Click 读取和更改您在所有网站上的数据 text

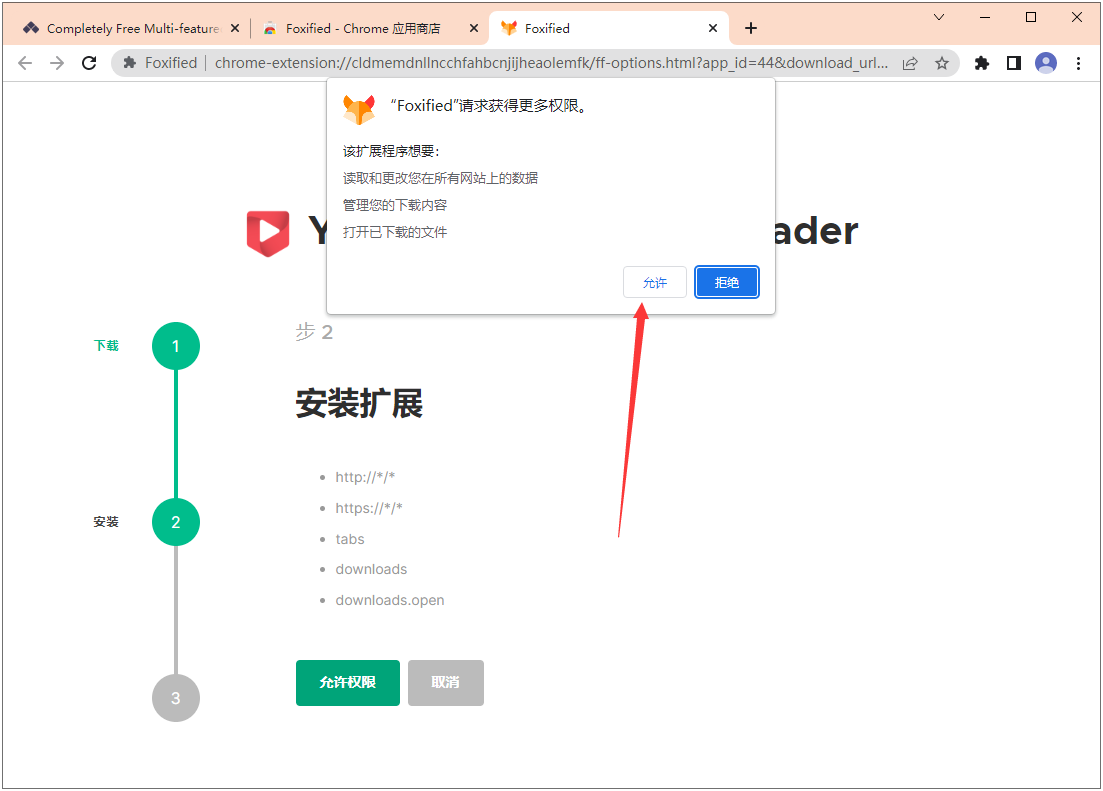point(440,178)
